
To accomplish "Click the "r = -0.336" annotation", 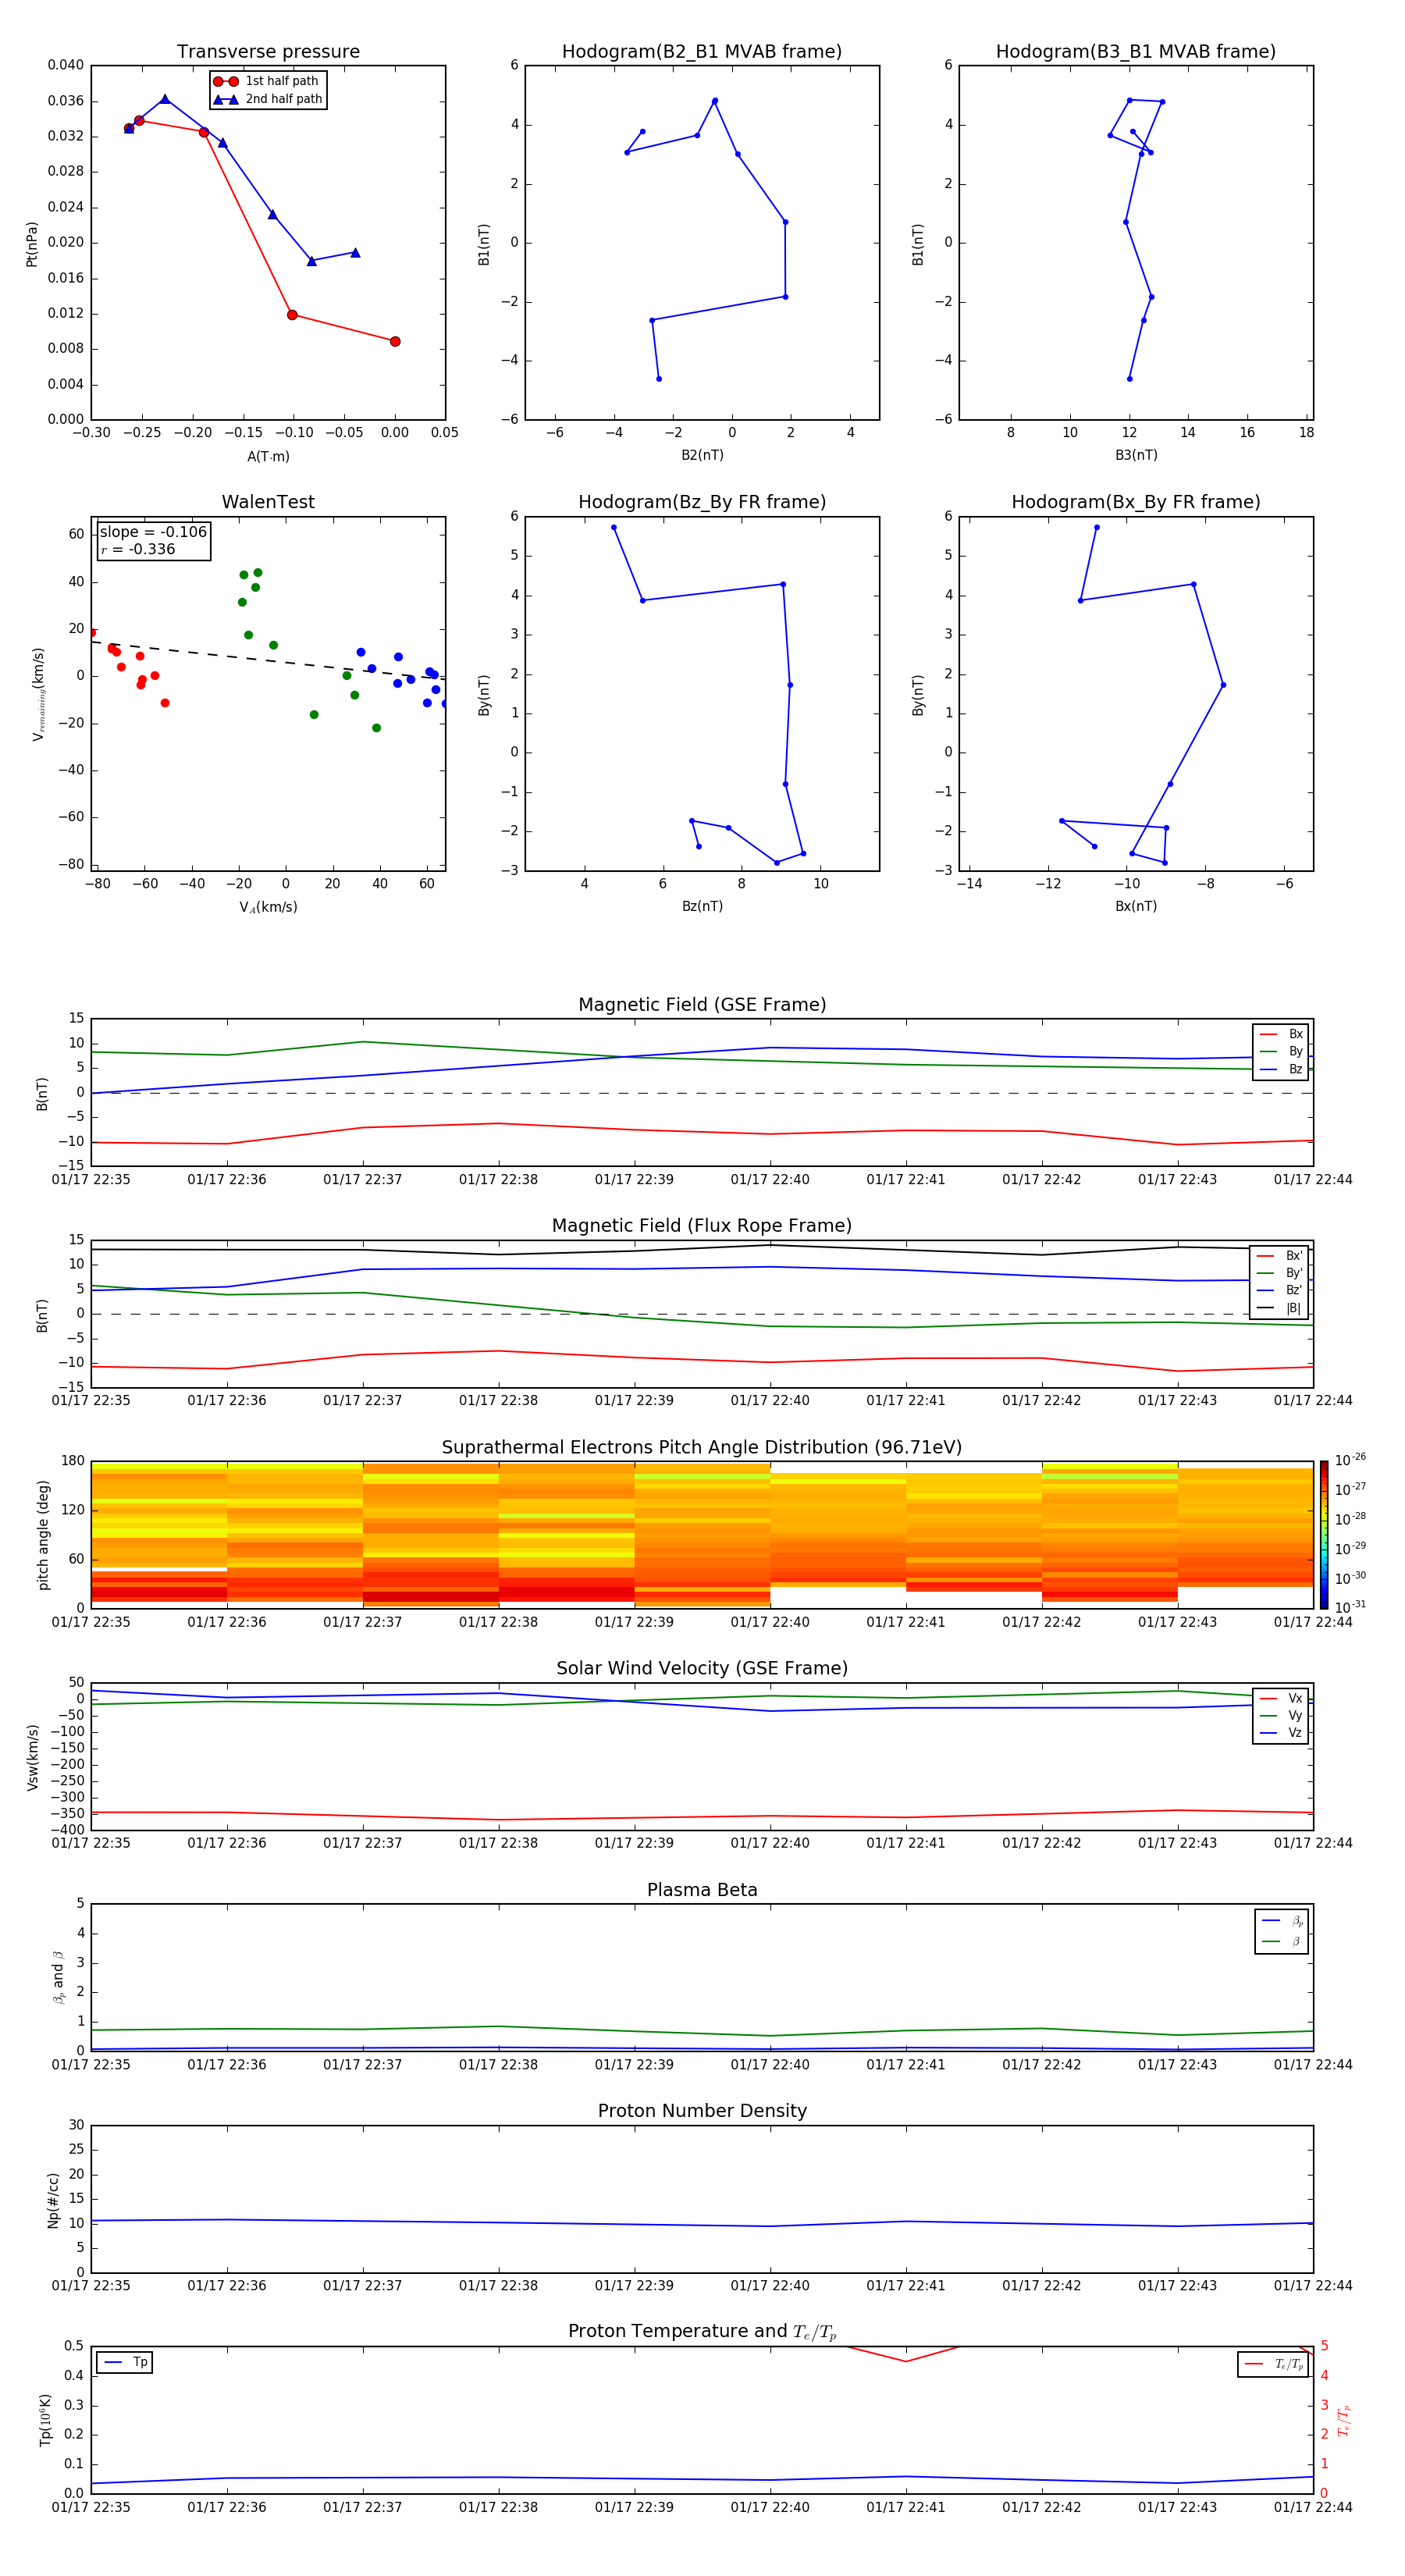I will (x=138, y=549).
